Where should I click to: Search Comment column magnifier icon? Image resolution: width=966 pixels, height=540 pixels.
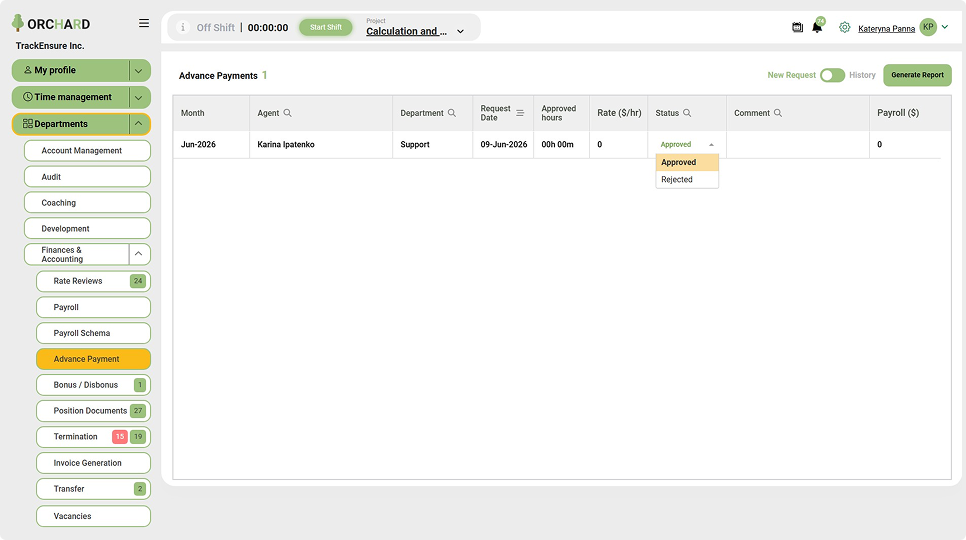click(777, 113)
